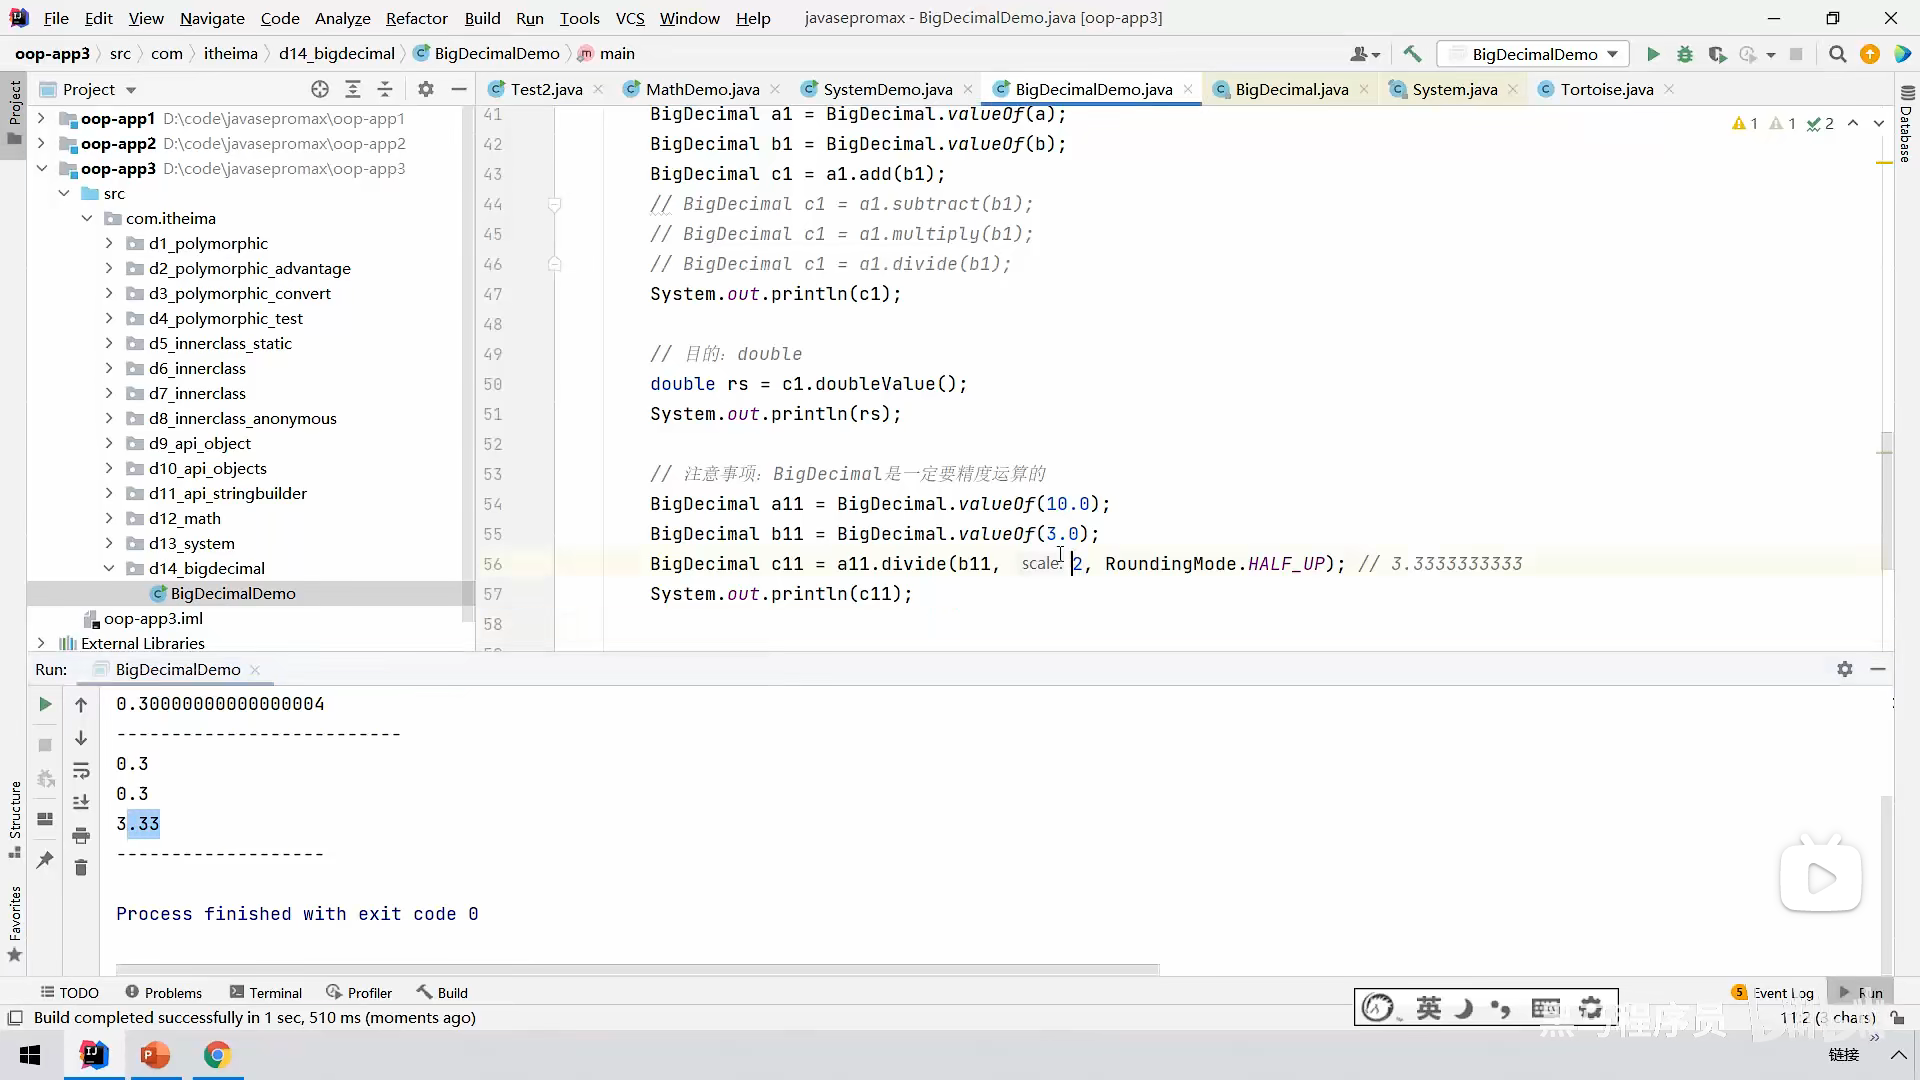Open the Refactor menu

pyautogui.click(x=416, y=18)
